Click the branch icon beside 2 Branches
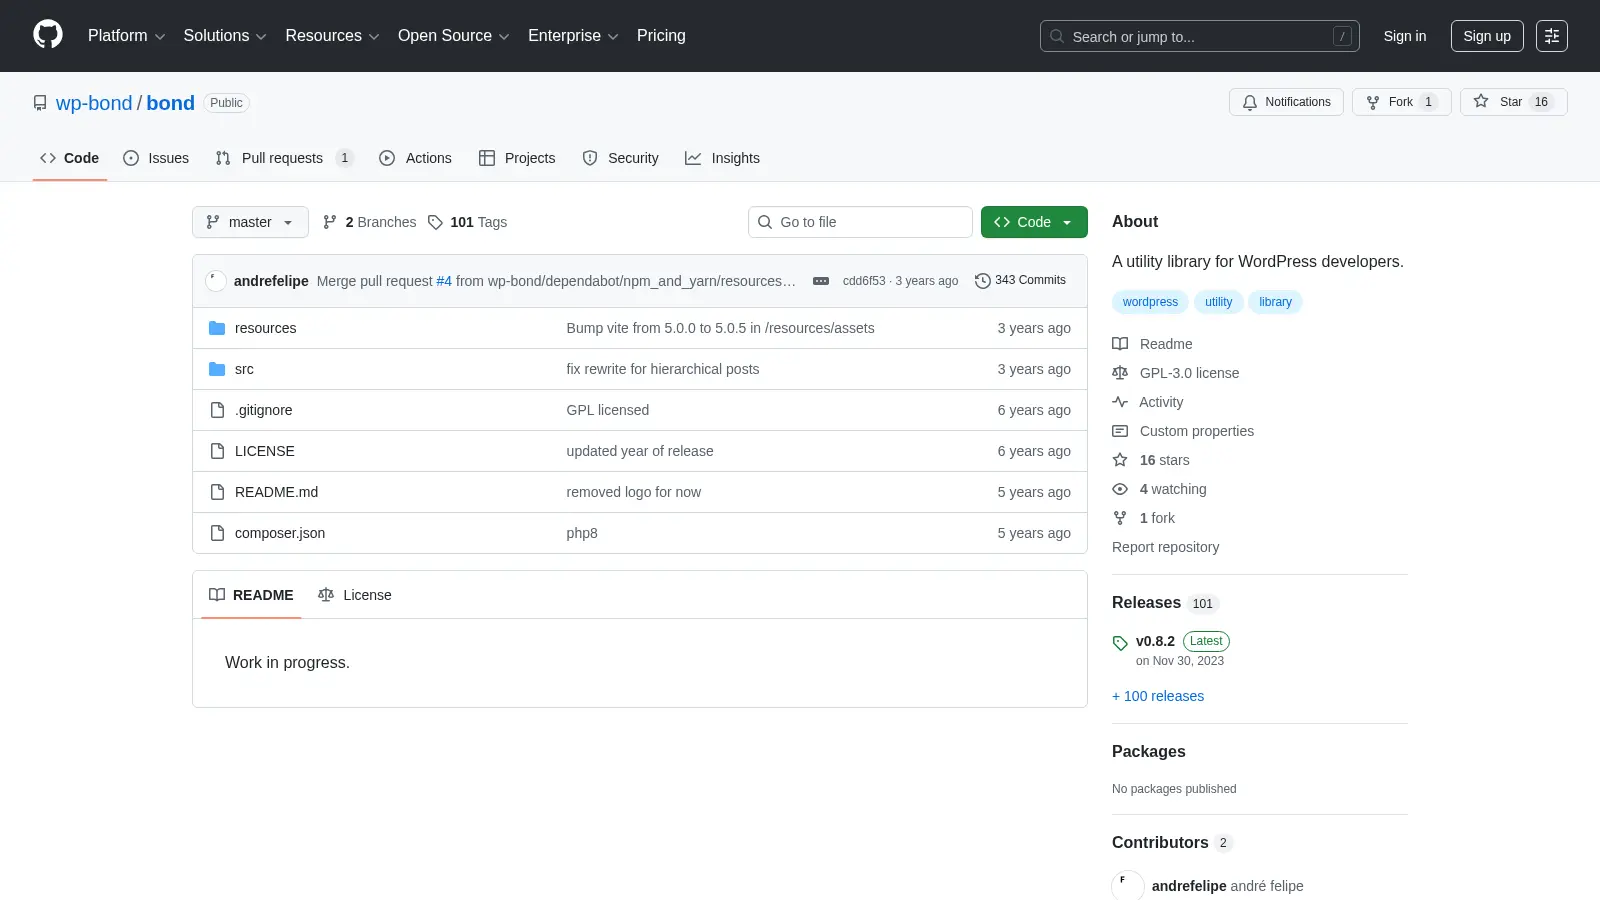The image size is (1600, 900). 330,222
